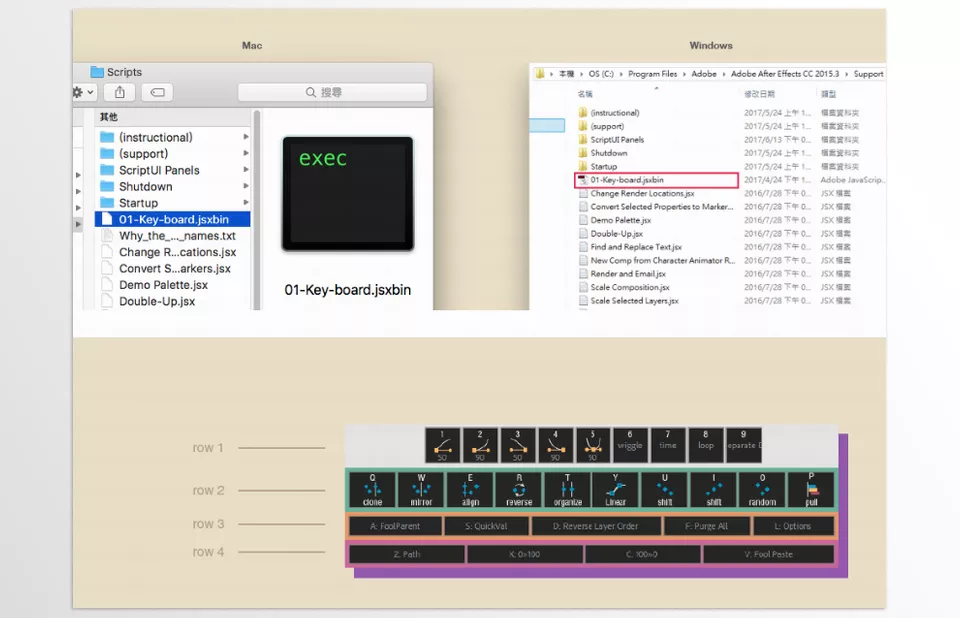The image size is (960, 618).
Task: Click the Finder edit tags button
Action: (157, 92)
